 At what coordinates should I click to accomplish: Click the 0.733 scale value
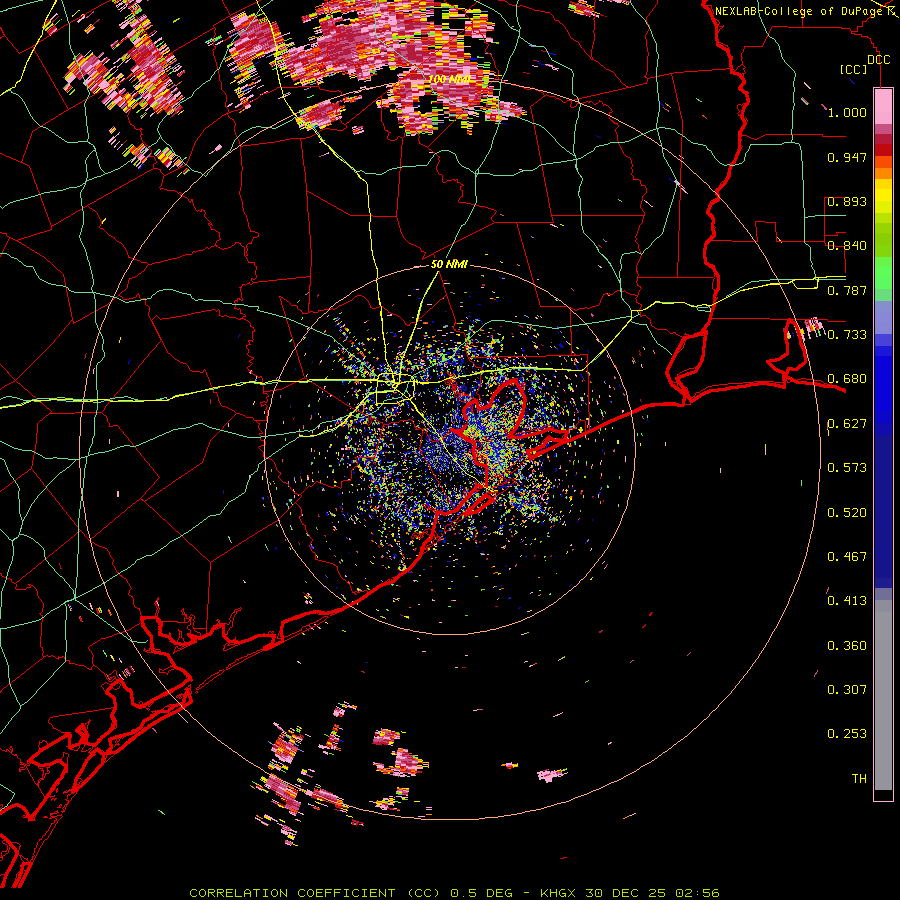click(x=847, y=335)
